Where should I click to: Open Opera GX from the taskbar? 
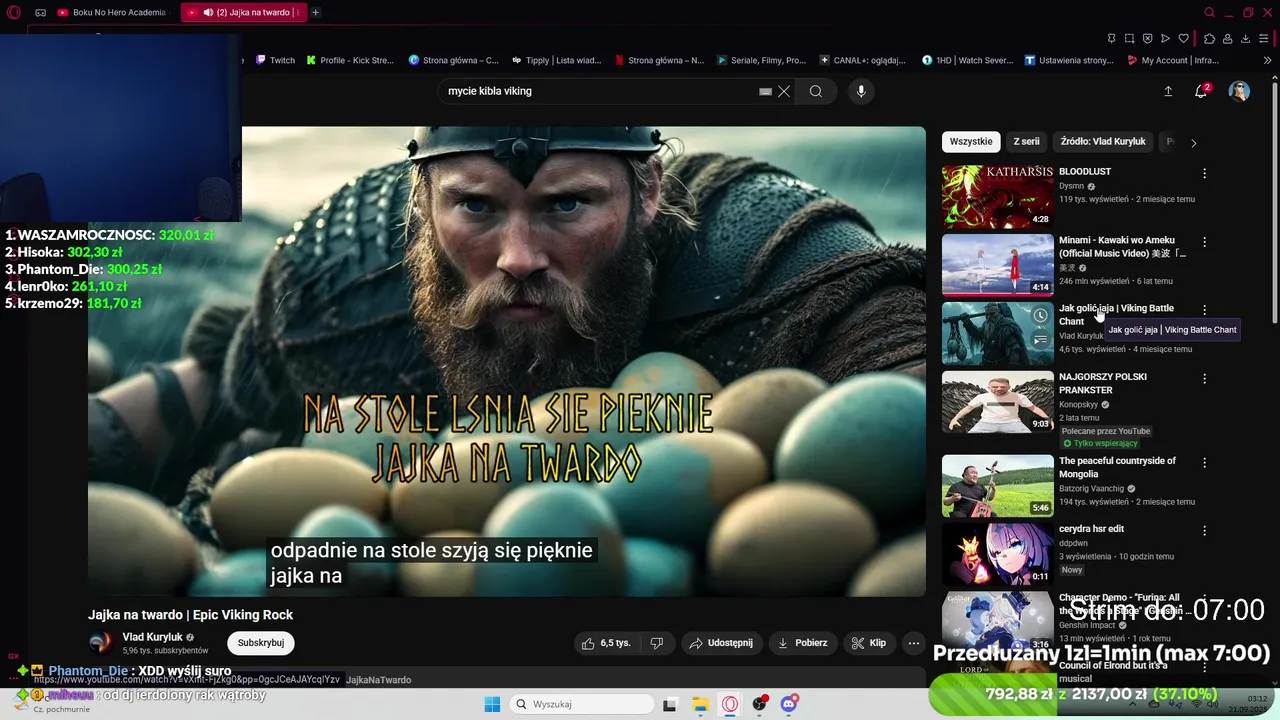[730, 704]
